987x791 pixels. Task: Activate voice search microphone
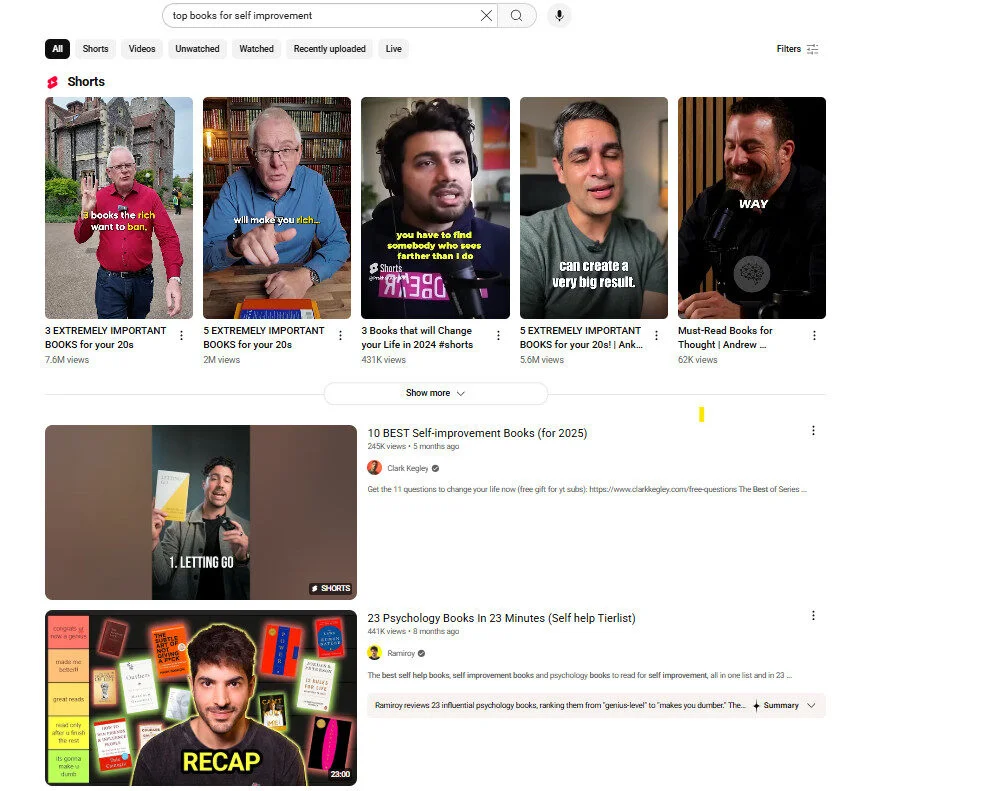coord(559,15)
